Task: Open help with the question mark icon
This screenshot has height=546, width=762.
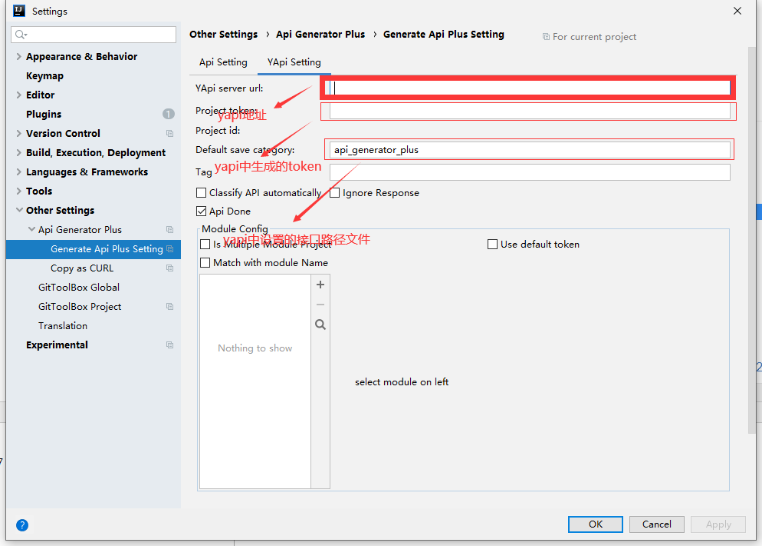Action: (22, 525)
